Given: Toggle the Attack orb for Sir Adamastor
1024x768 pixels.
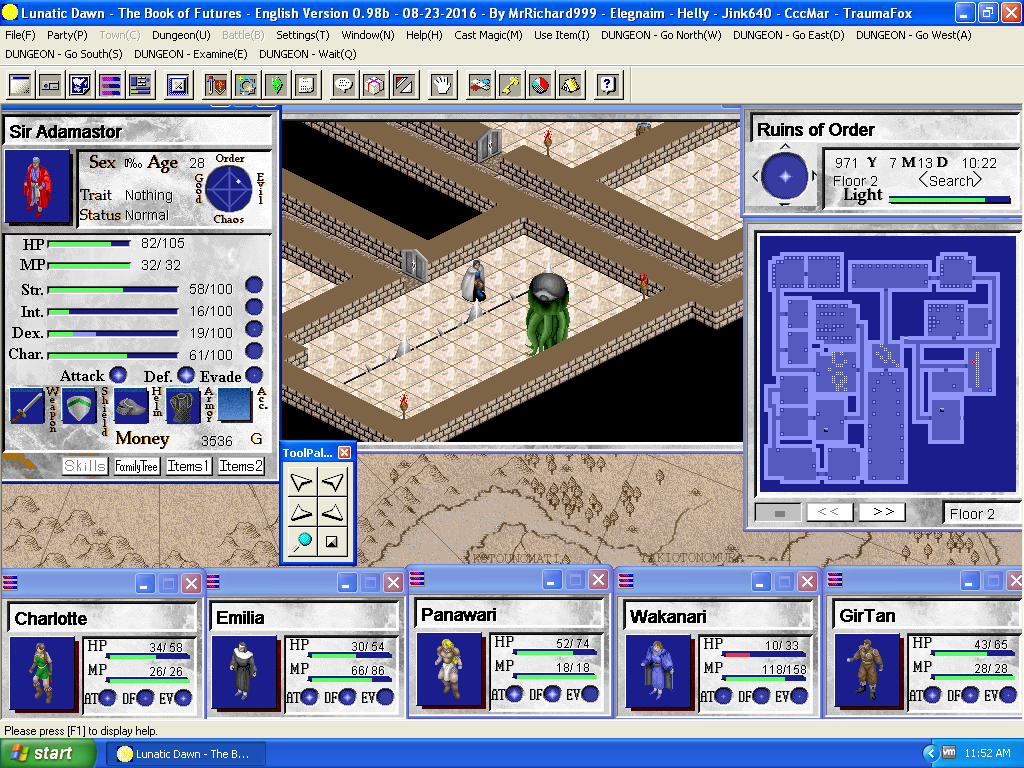Looking at the screenshot, I should coord(118,375).
